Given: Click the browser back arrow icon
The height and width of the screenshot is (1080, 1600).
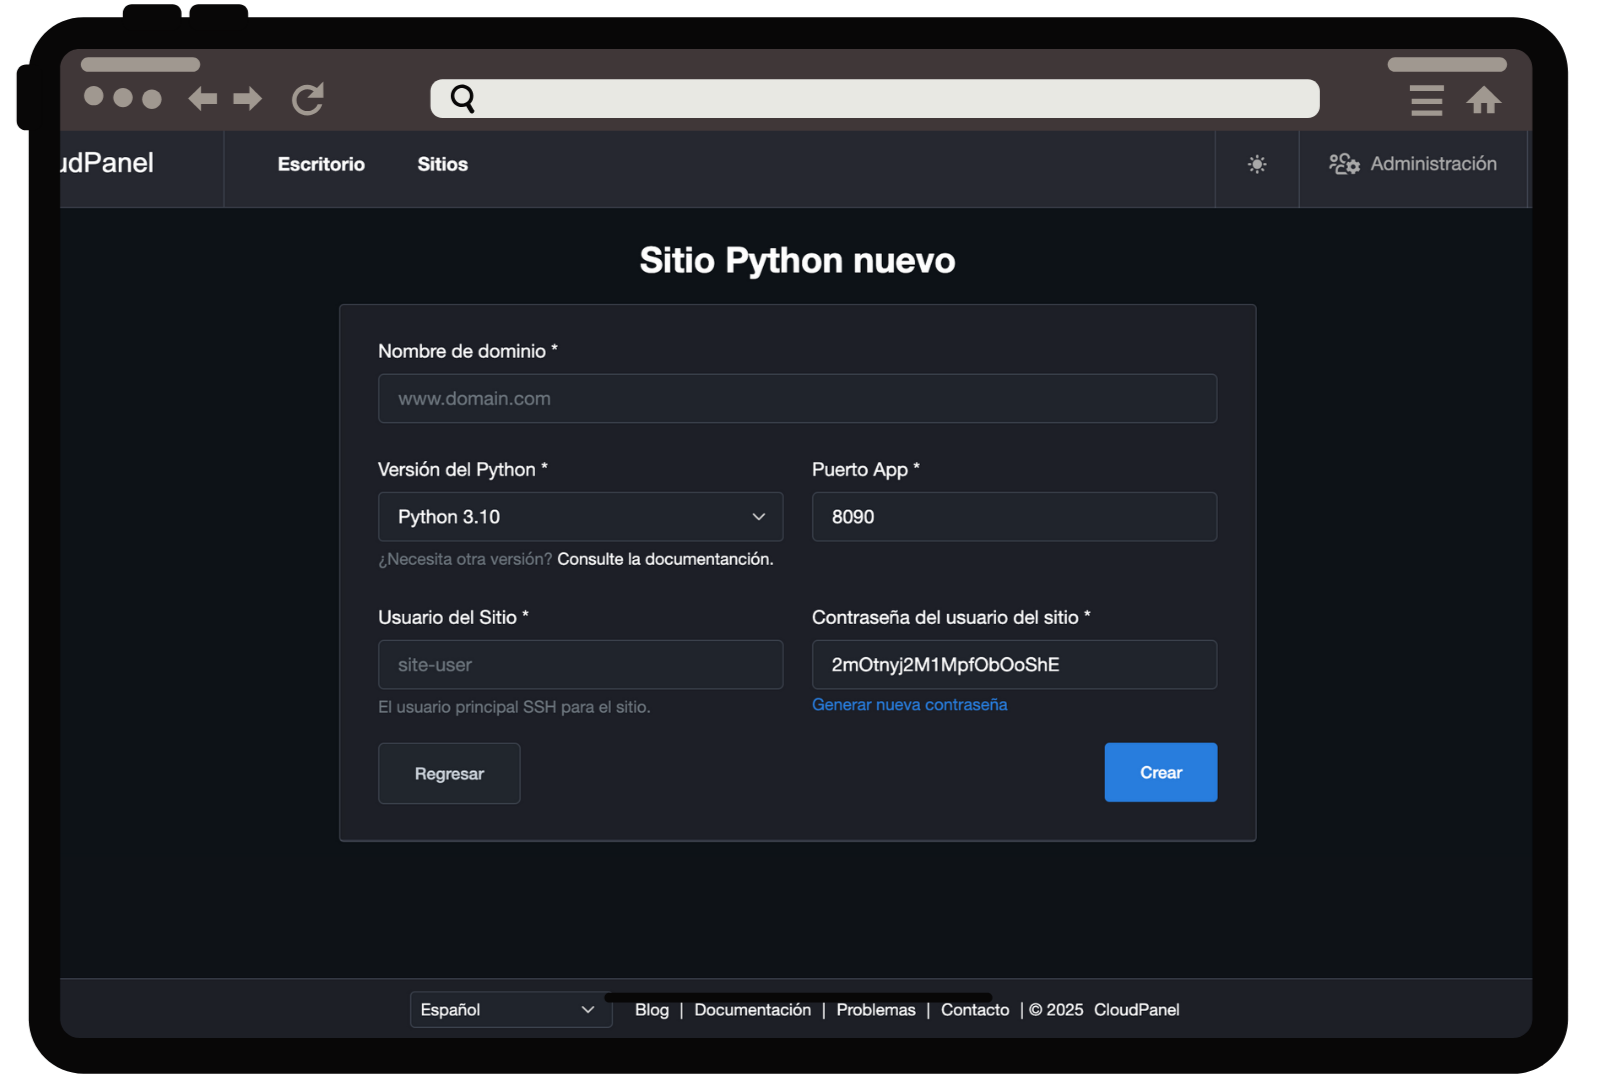Looking at the screenshot, I should click(203, 98).
